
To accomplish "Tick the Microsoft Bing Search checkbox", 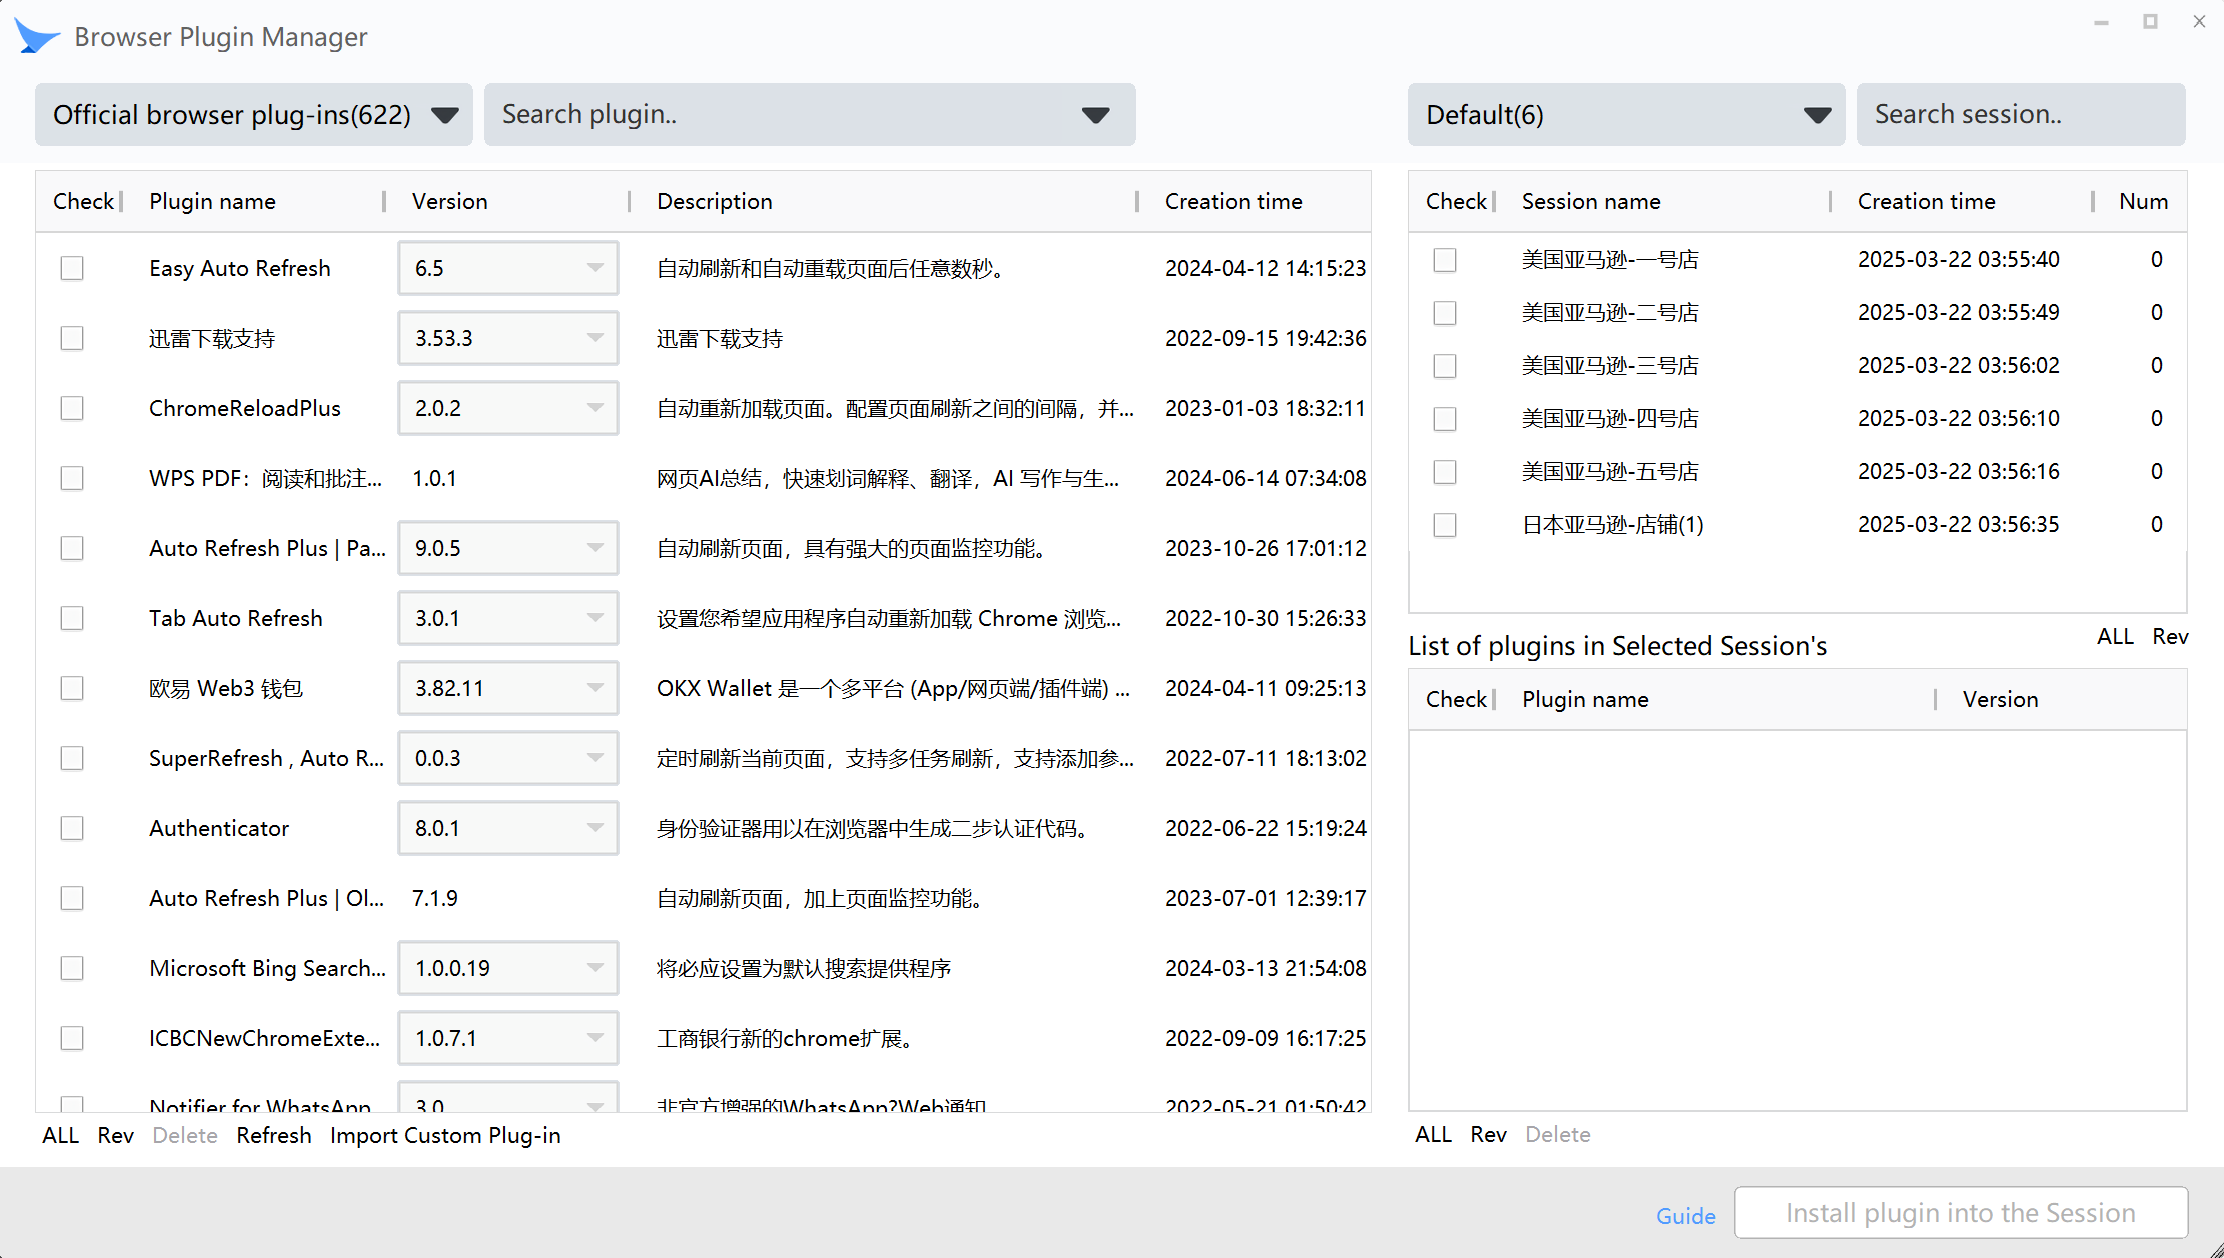I will [x=72, y=968].
